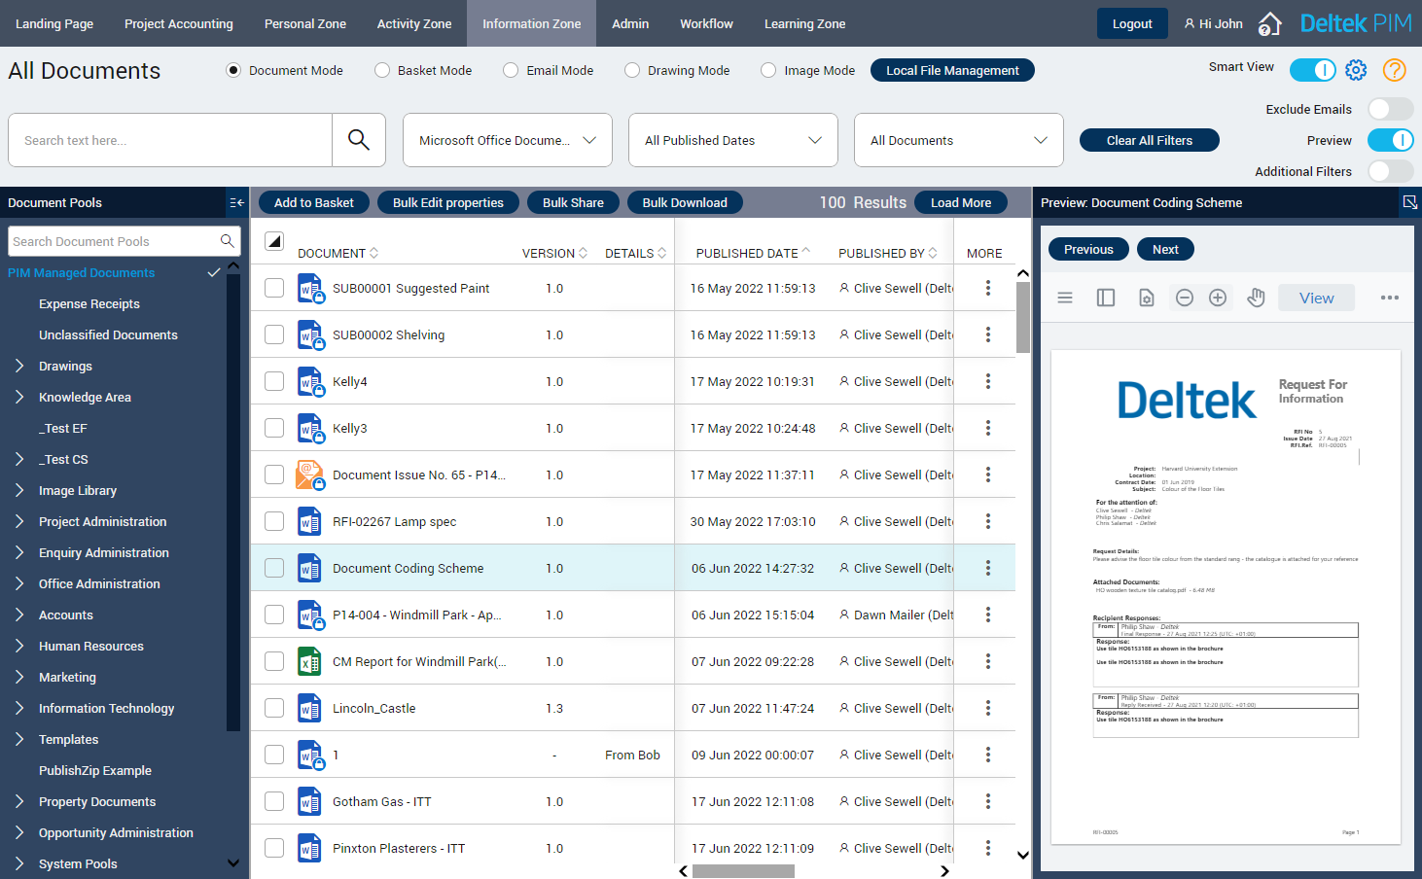Turn on the Exclude Emails toggle
This screenshot has width=1422, height=879.
pos(1389,109)
